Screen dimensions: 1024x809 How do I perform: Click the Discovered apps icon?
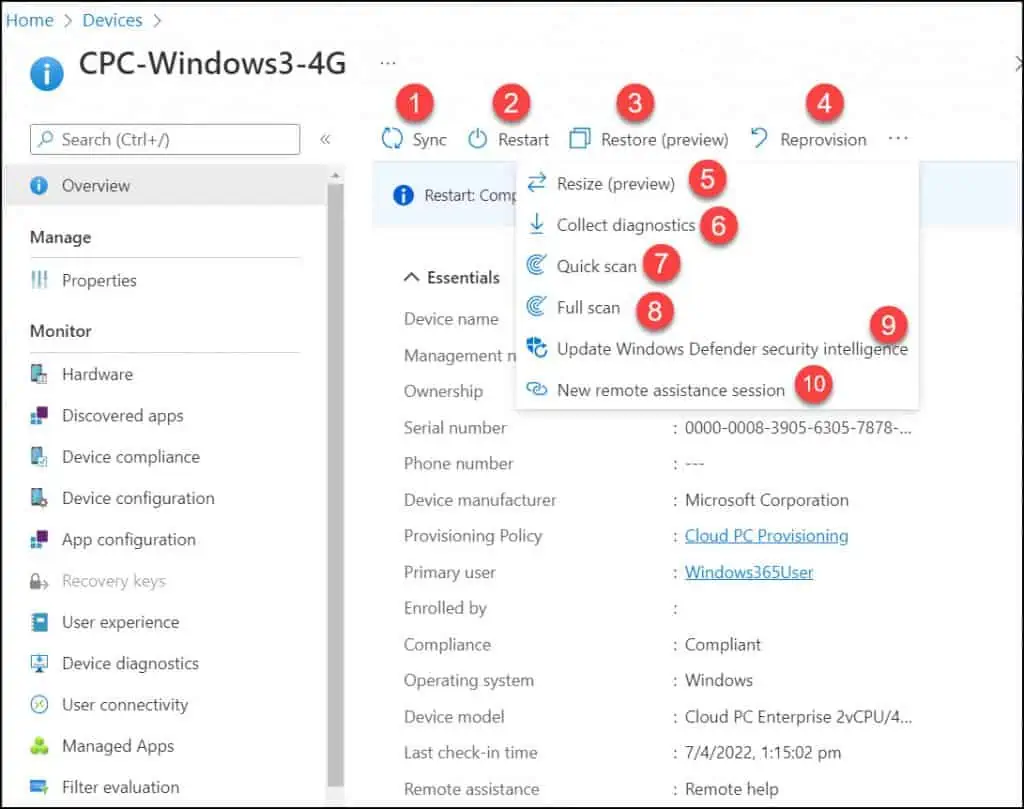pyautogui.click(x=39, y=415)
